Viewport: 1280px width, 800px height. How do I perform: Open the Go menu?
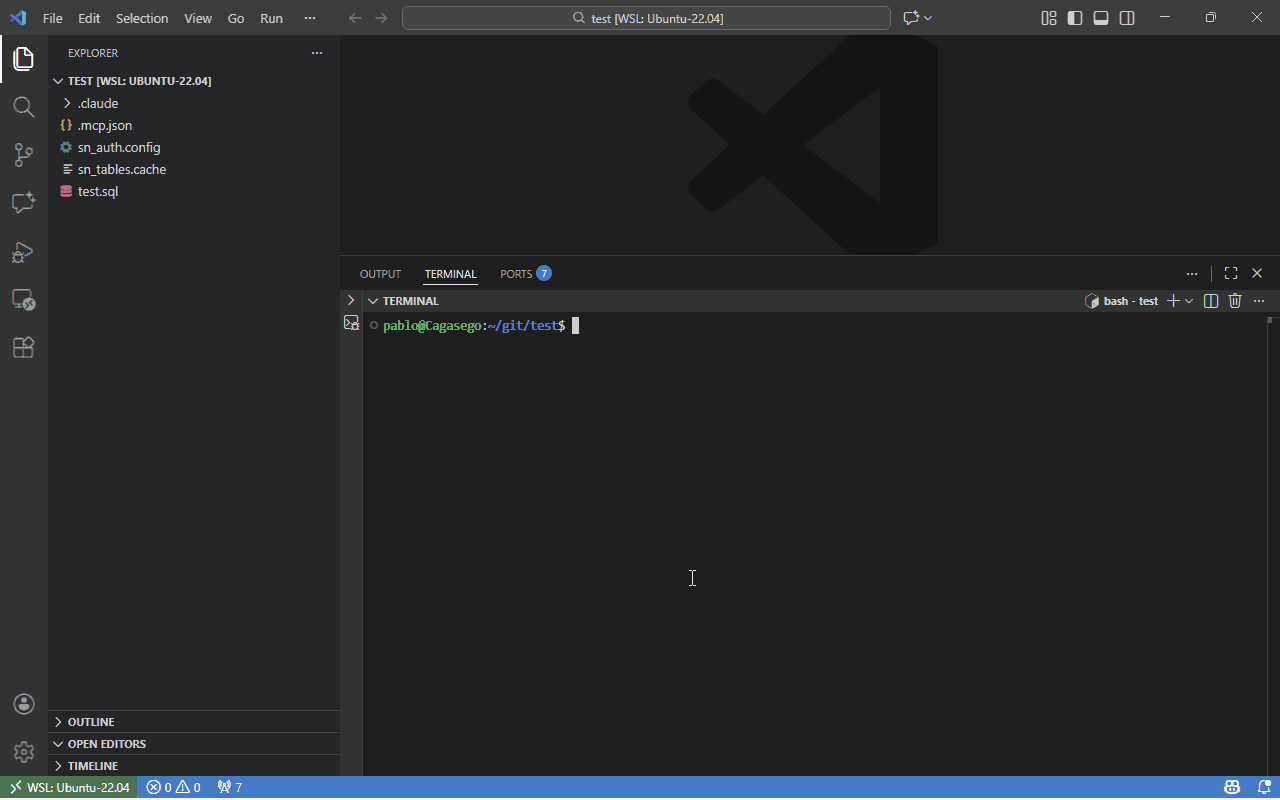pos(236,18)
